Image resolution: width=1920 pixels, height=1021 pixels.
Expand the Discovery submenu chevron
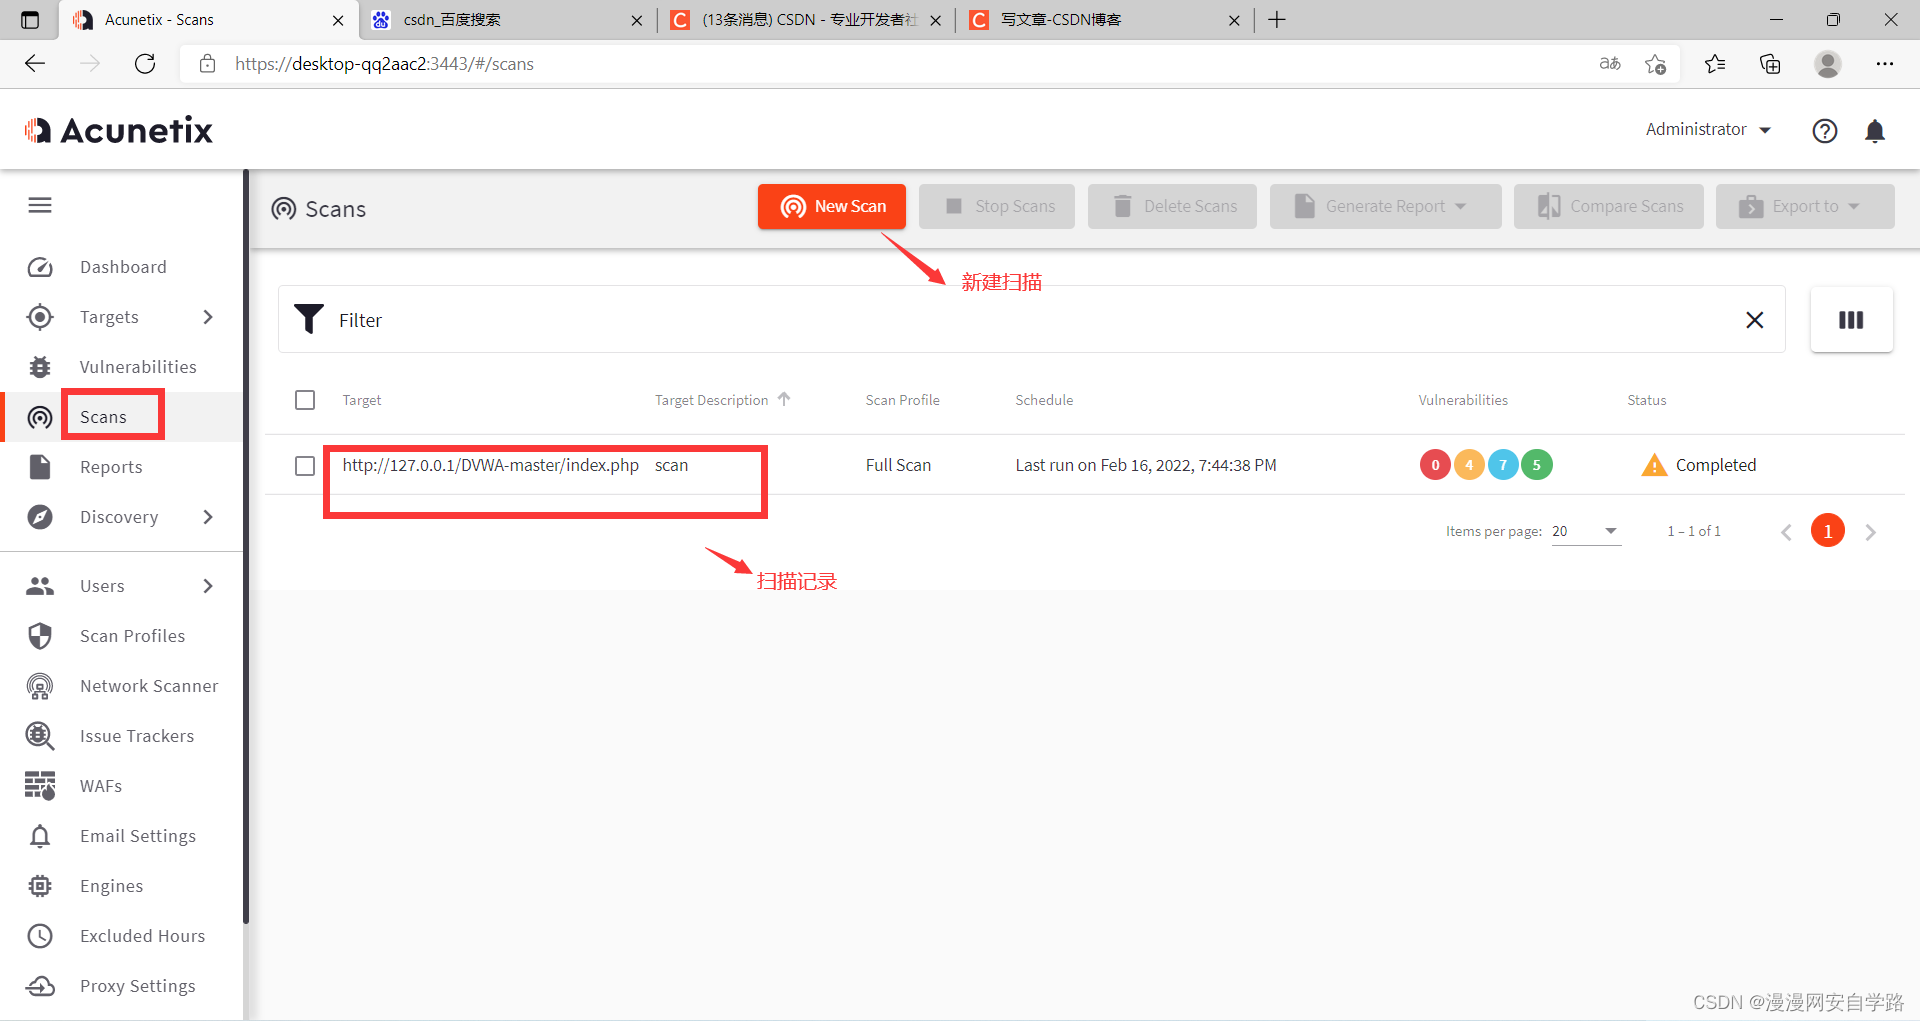coord(208,517)
